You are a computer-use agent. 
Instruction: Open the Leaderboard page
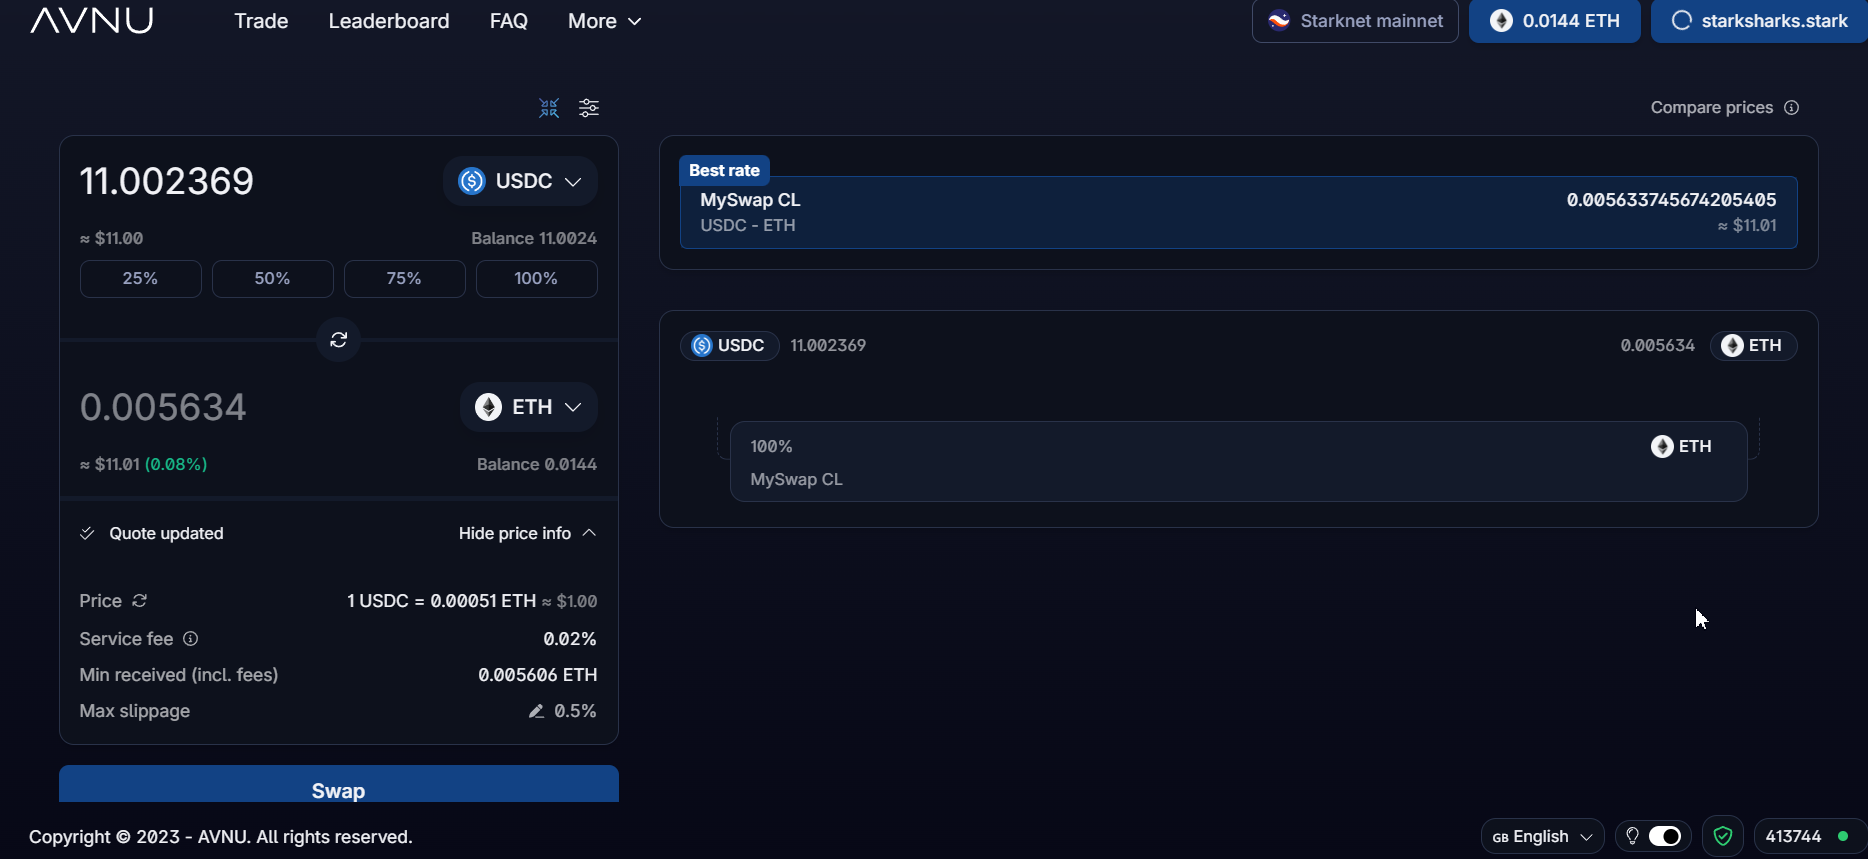coord(389,21)
